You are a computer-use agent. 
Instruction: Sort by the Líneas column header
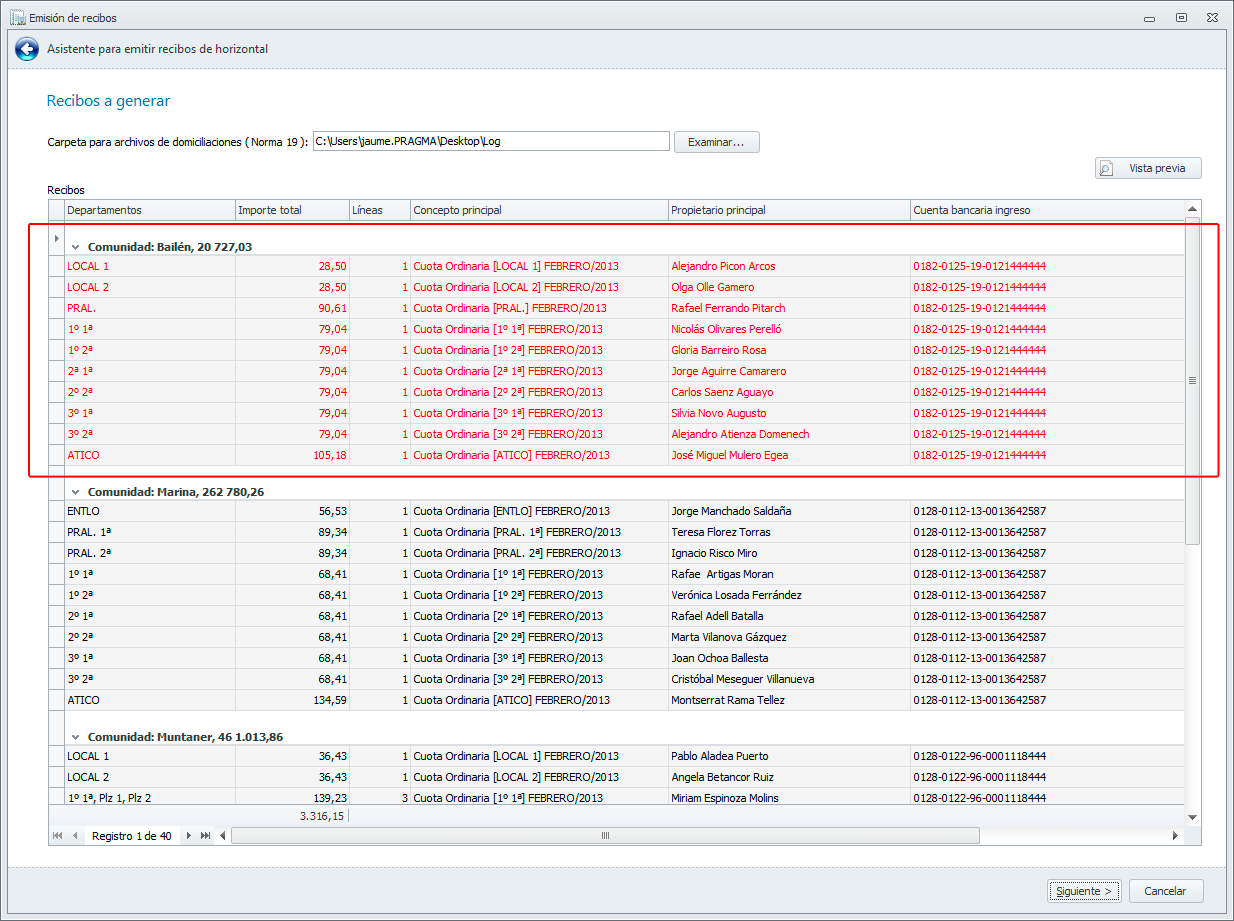pos(380,210)
